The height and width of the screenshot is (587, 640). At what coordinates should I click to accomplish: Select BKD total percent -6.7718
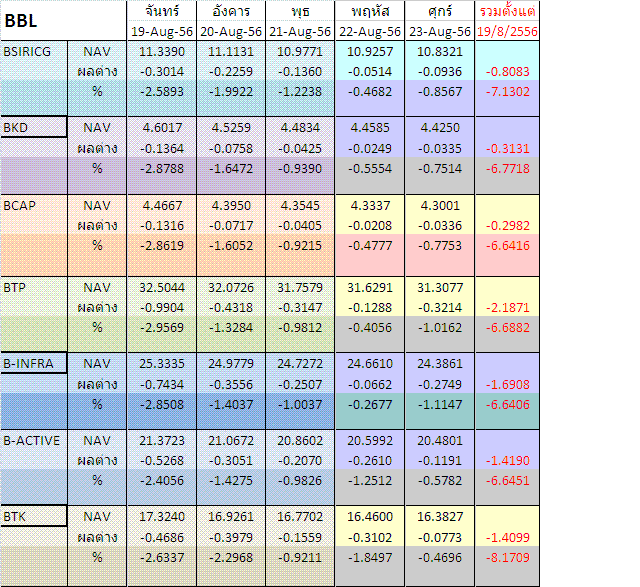coord(507,168)
